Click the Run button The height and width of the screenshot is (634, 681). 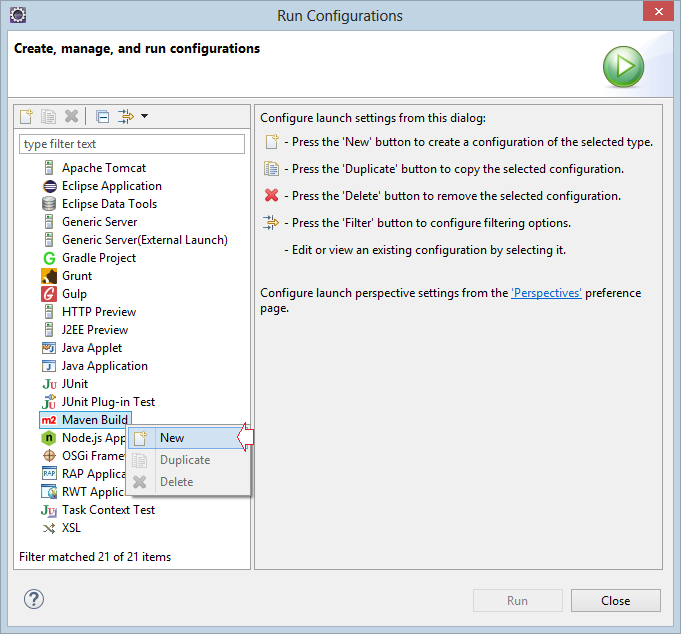pos(518,601)
